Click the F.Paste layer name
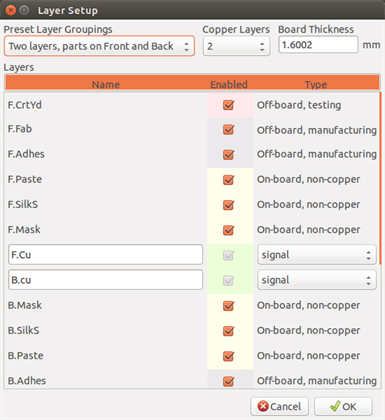385x420 pixels. point(25,179)
